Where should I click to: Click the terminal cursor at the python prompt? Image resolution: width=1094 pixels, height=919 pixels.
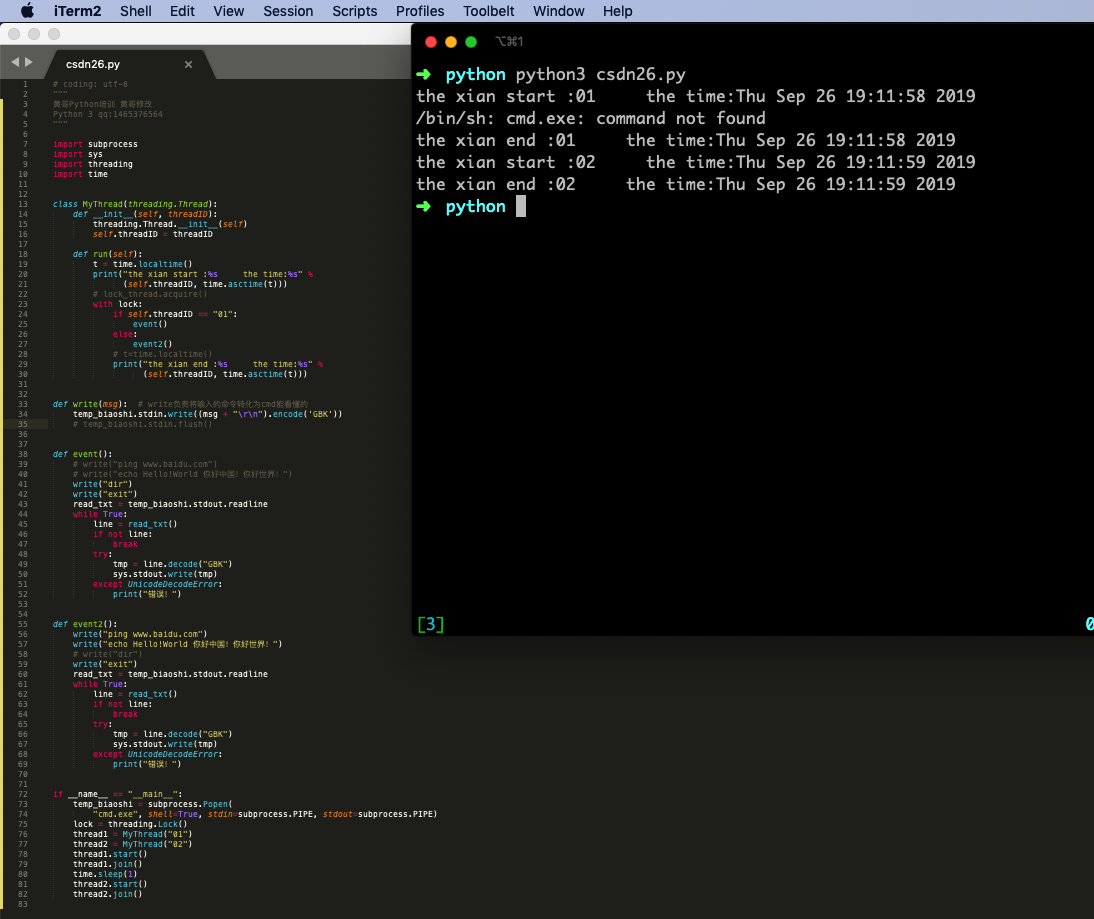[x=520, y=206]
